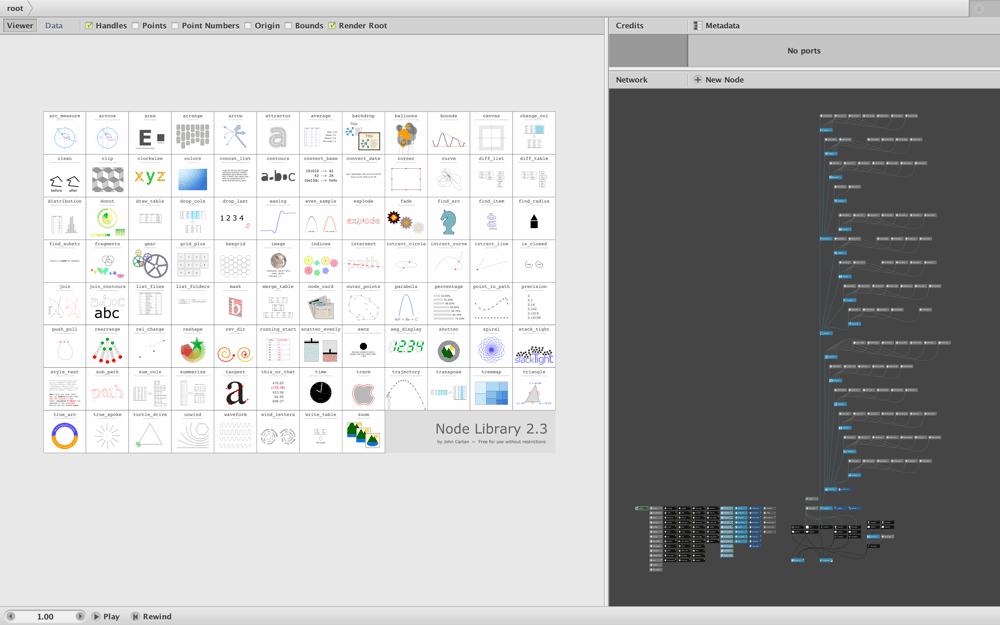Click the clockwise xyz tile
Viewport: 1000px width, 625px height.
[150, 176]
